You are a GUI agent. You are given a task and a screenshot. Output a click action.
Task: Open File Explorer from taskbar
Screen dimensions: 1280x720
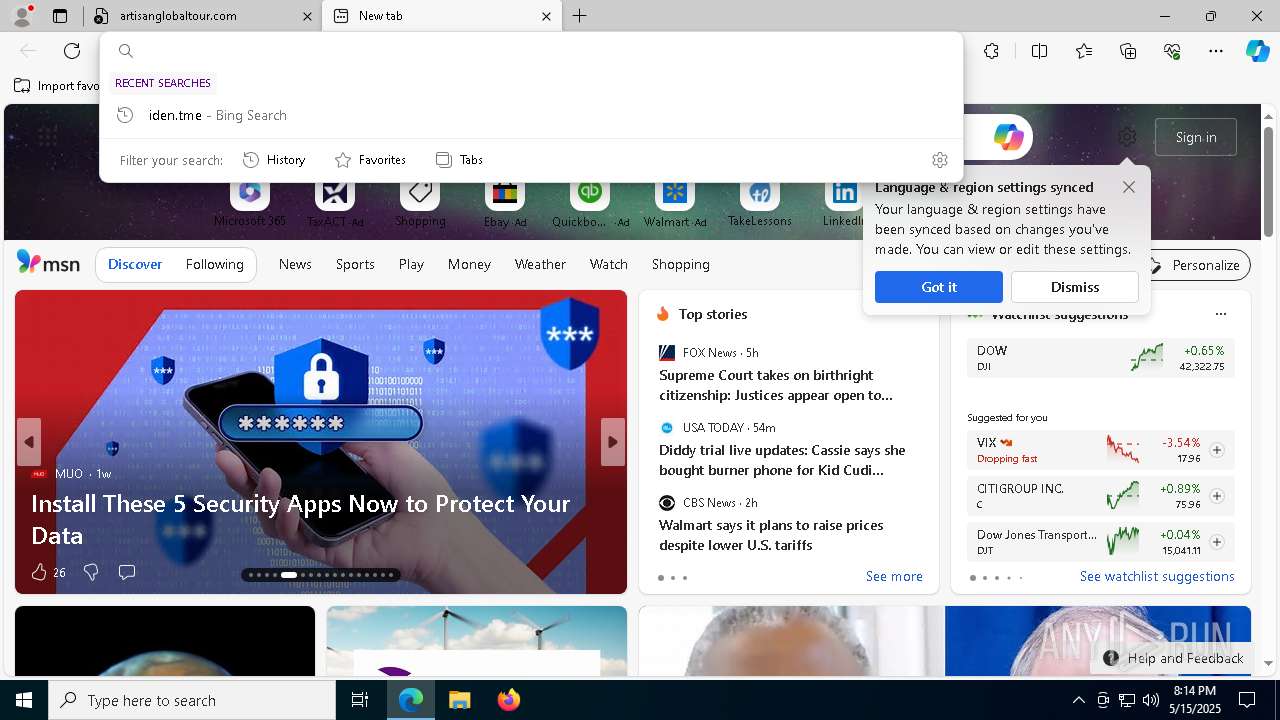coord(459,700)
